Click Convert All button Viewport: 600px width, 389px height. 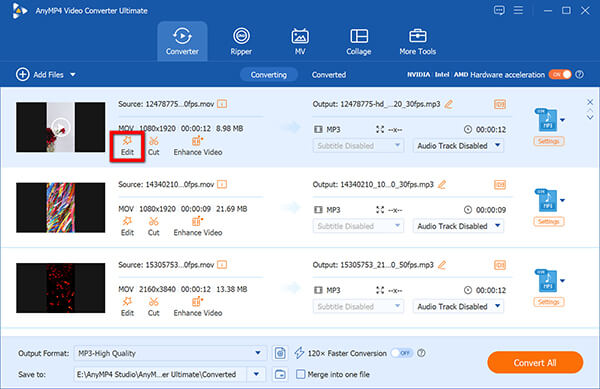[x=535, y=363]
